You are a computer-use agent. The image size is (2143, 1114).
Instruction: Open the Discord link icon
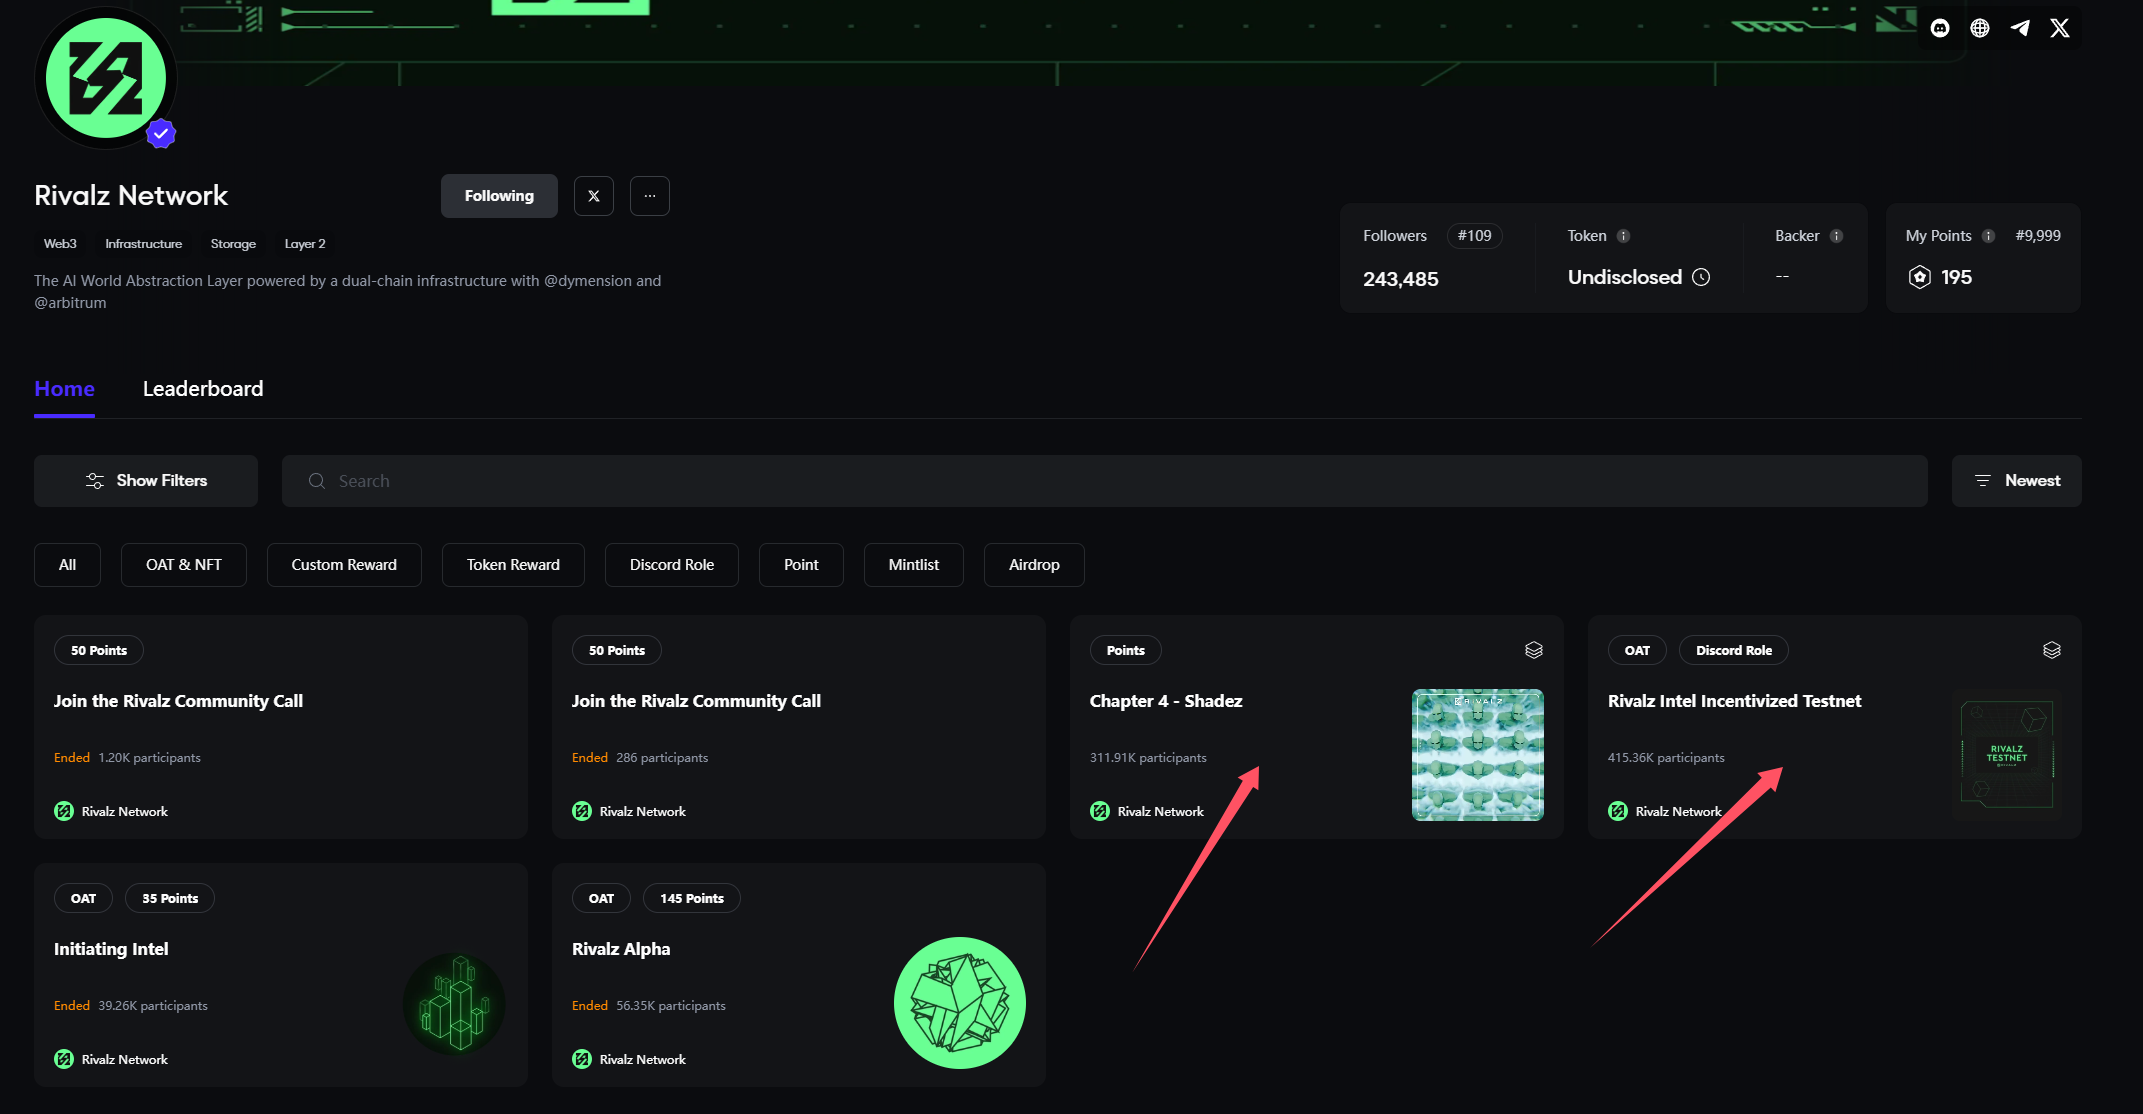[1940, 28]
